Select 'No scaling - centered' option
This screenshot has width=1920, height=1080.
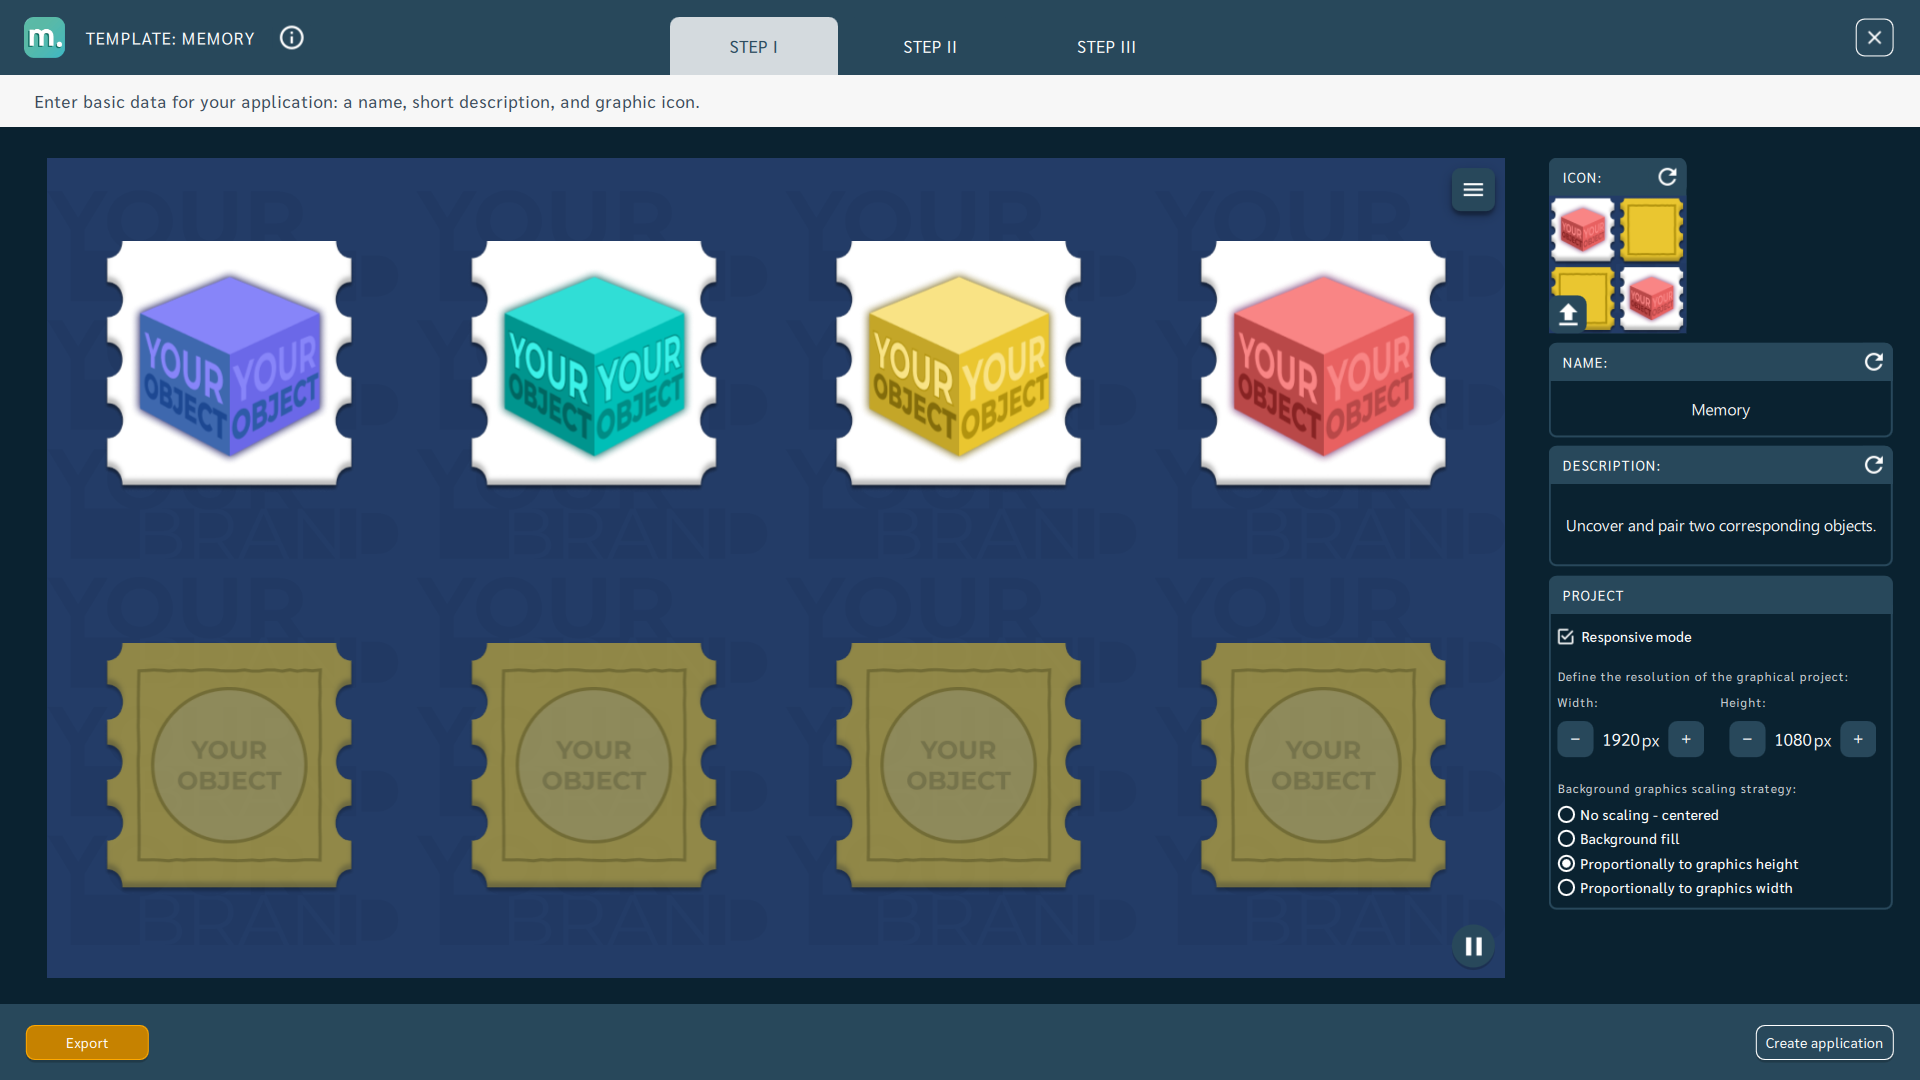[1566, 815]
